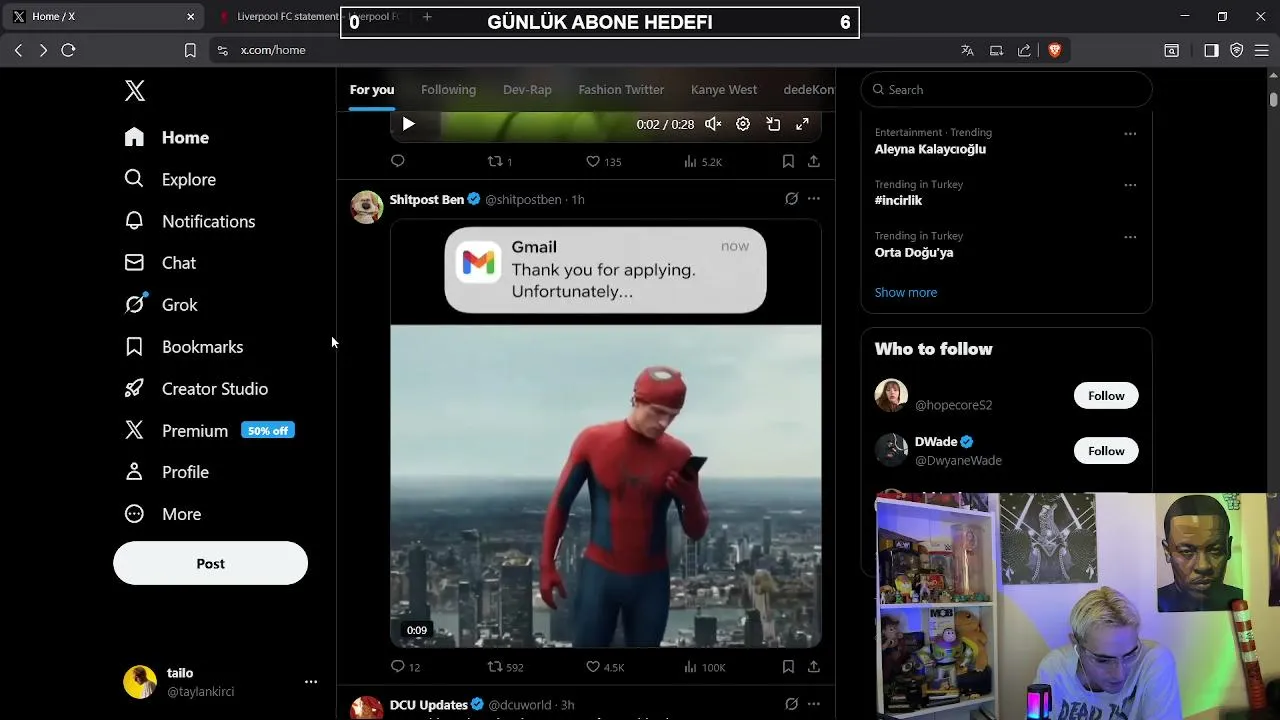This screenshot has width=1280, height=720.
Task: Switch to the Kanye West tab
Action: [724, 90]
